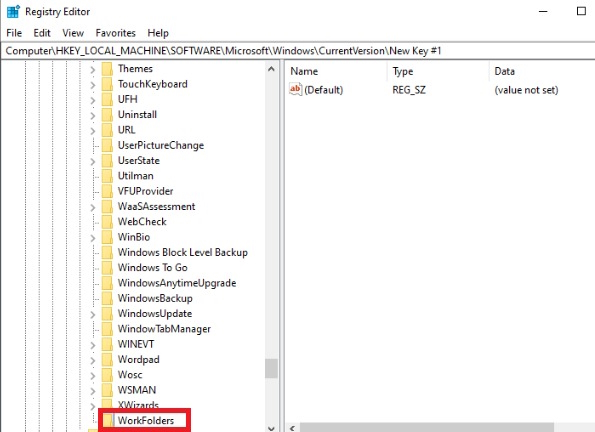Expand the WaaSAssessment key

click(x=93, y=207)
